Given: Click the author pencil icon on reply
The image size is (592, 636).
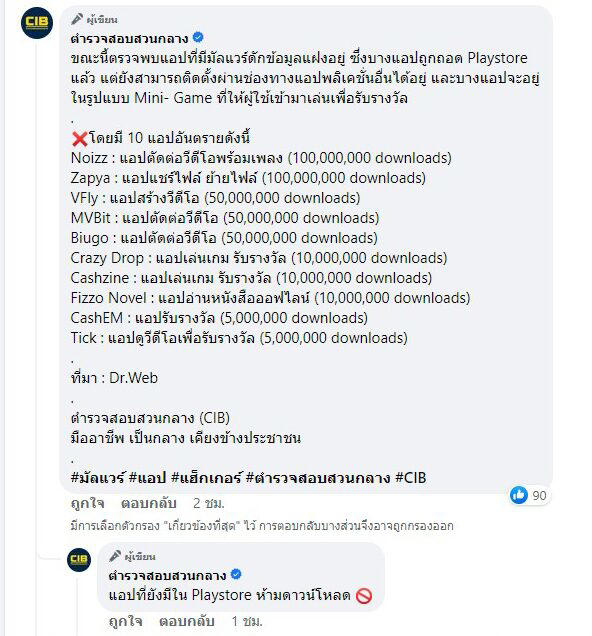Looking at the screenshot, I should coord(115,556).
